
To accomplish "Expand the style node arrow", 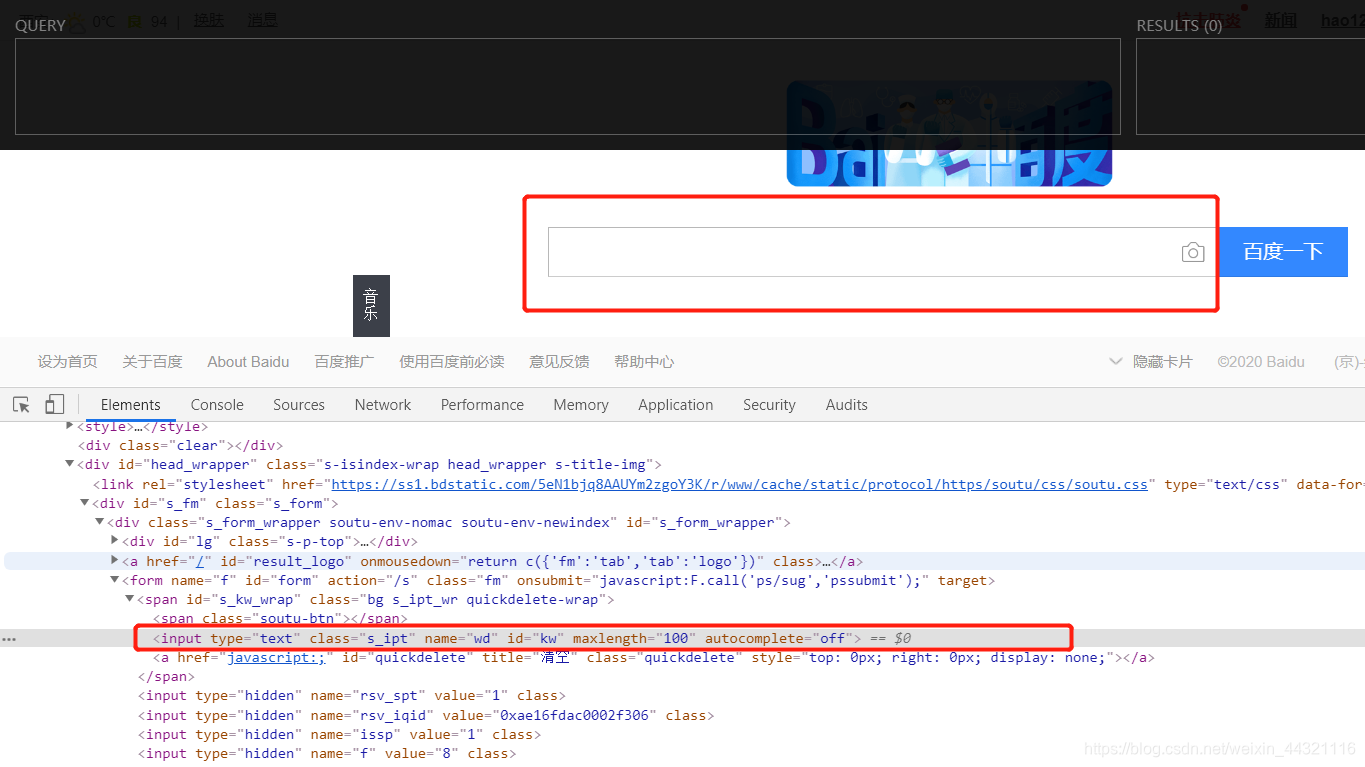I will click(70, 427).
